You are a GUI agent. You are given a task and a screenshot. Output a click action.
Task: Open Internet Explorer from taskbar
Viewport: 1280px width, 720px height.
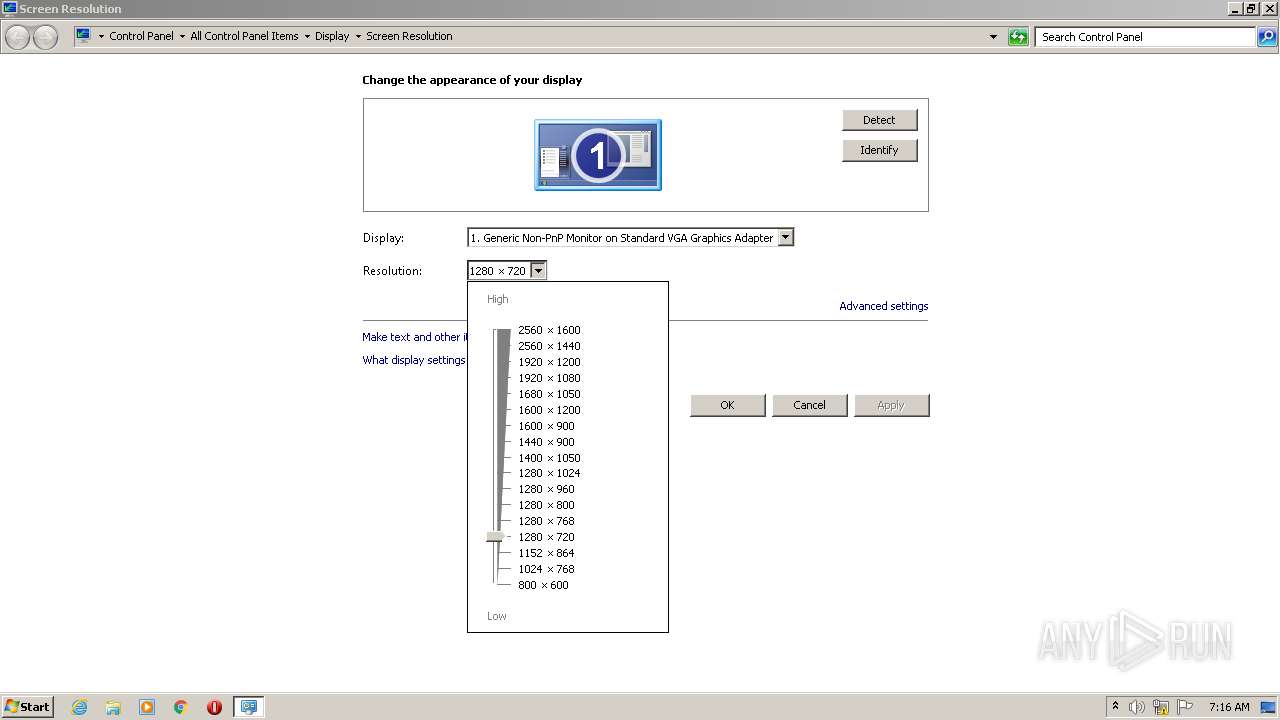pyautogui.click(x=80, y=707)
